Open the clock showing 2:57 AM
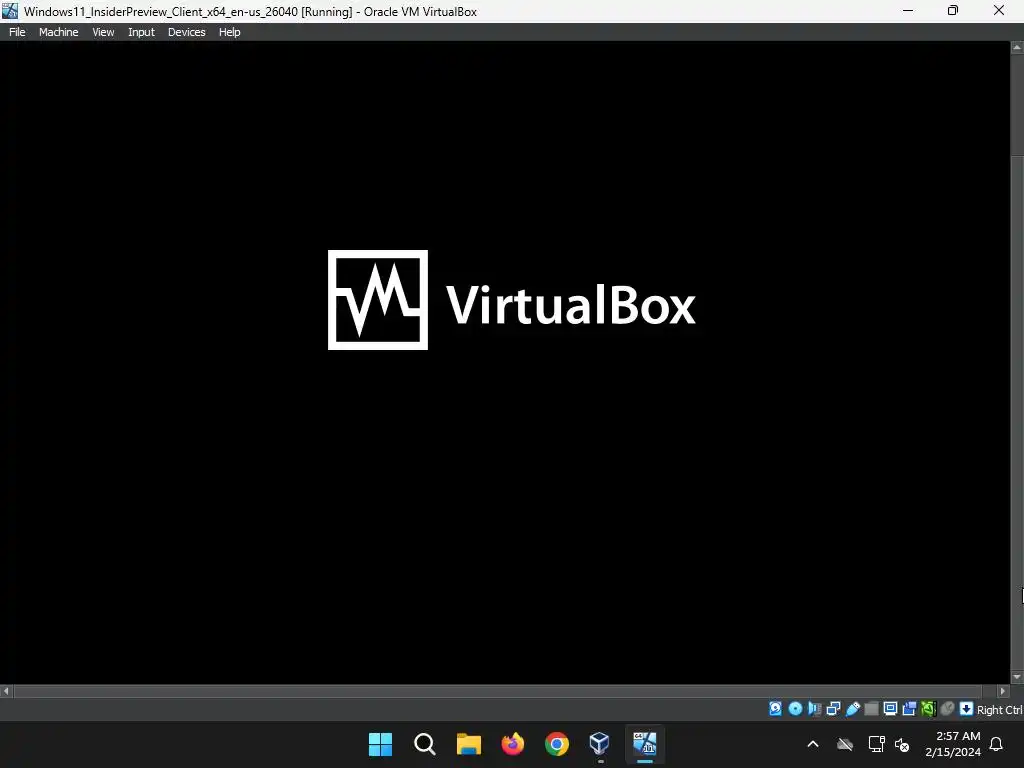The height and width of the screenshot is (768, 1024). pyautogui.click(x=953, y=744)
